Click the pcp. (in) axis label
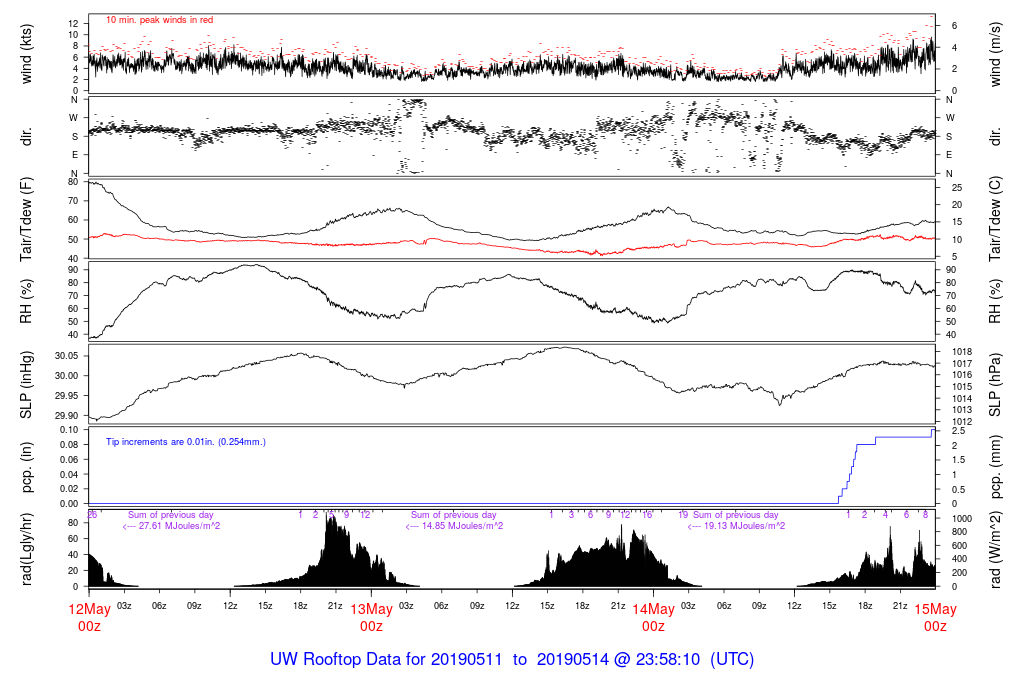The width and height of the screenshot is (1024, 700). click(26, 467)
